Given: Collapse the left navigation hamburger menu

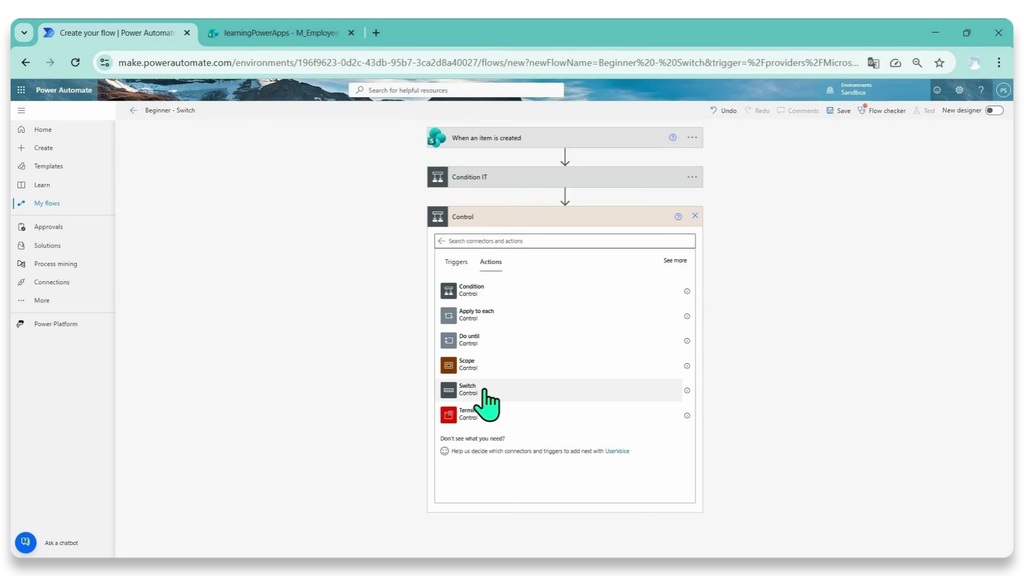Looking at the screenshot, I should point(21,110).
